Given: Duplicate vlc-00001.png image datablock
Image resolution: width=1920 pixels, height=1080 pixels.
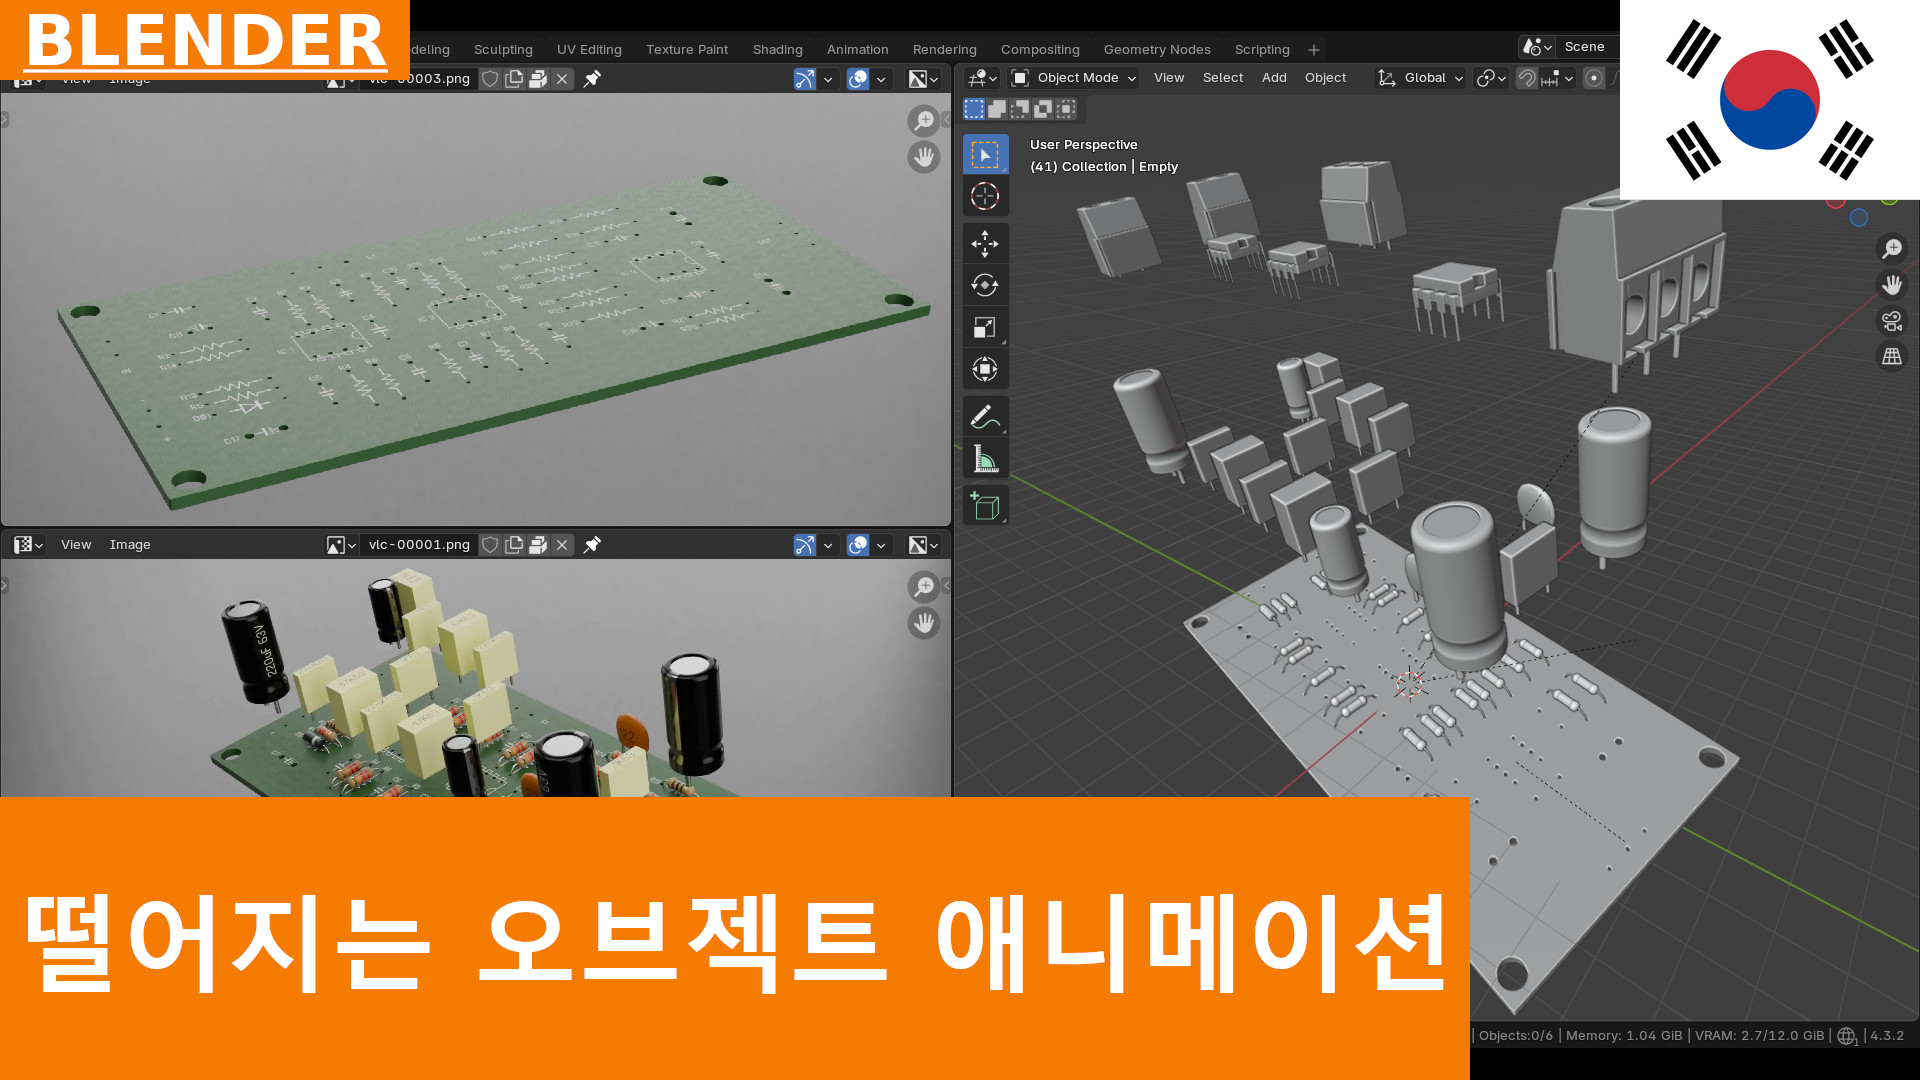Looking at the screenshot, I should (514, 545).
